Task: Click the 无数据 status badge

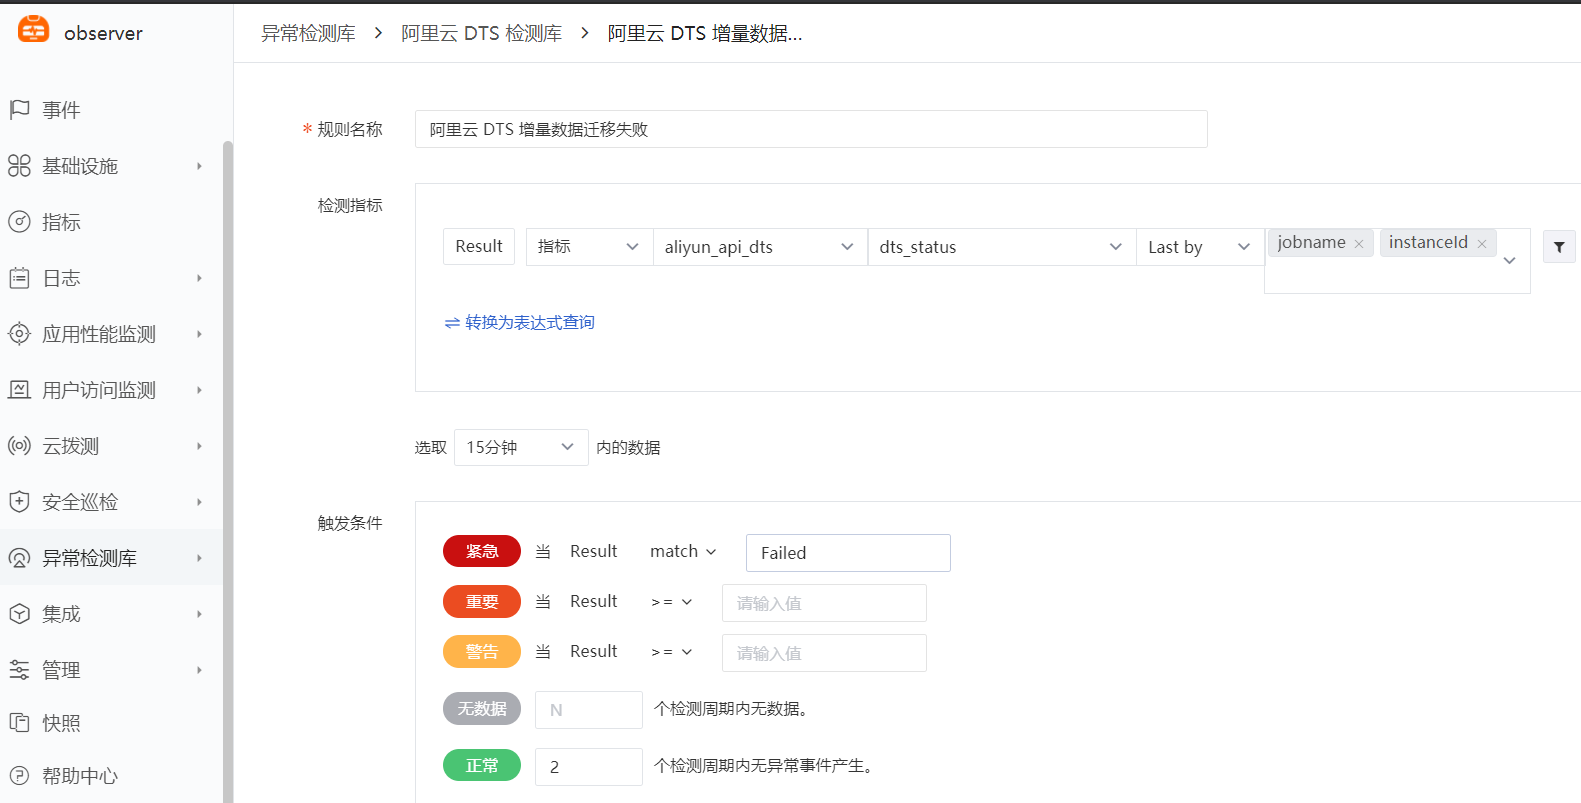Action: click(482, 708)
